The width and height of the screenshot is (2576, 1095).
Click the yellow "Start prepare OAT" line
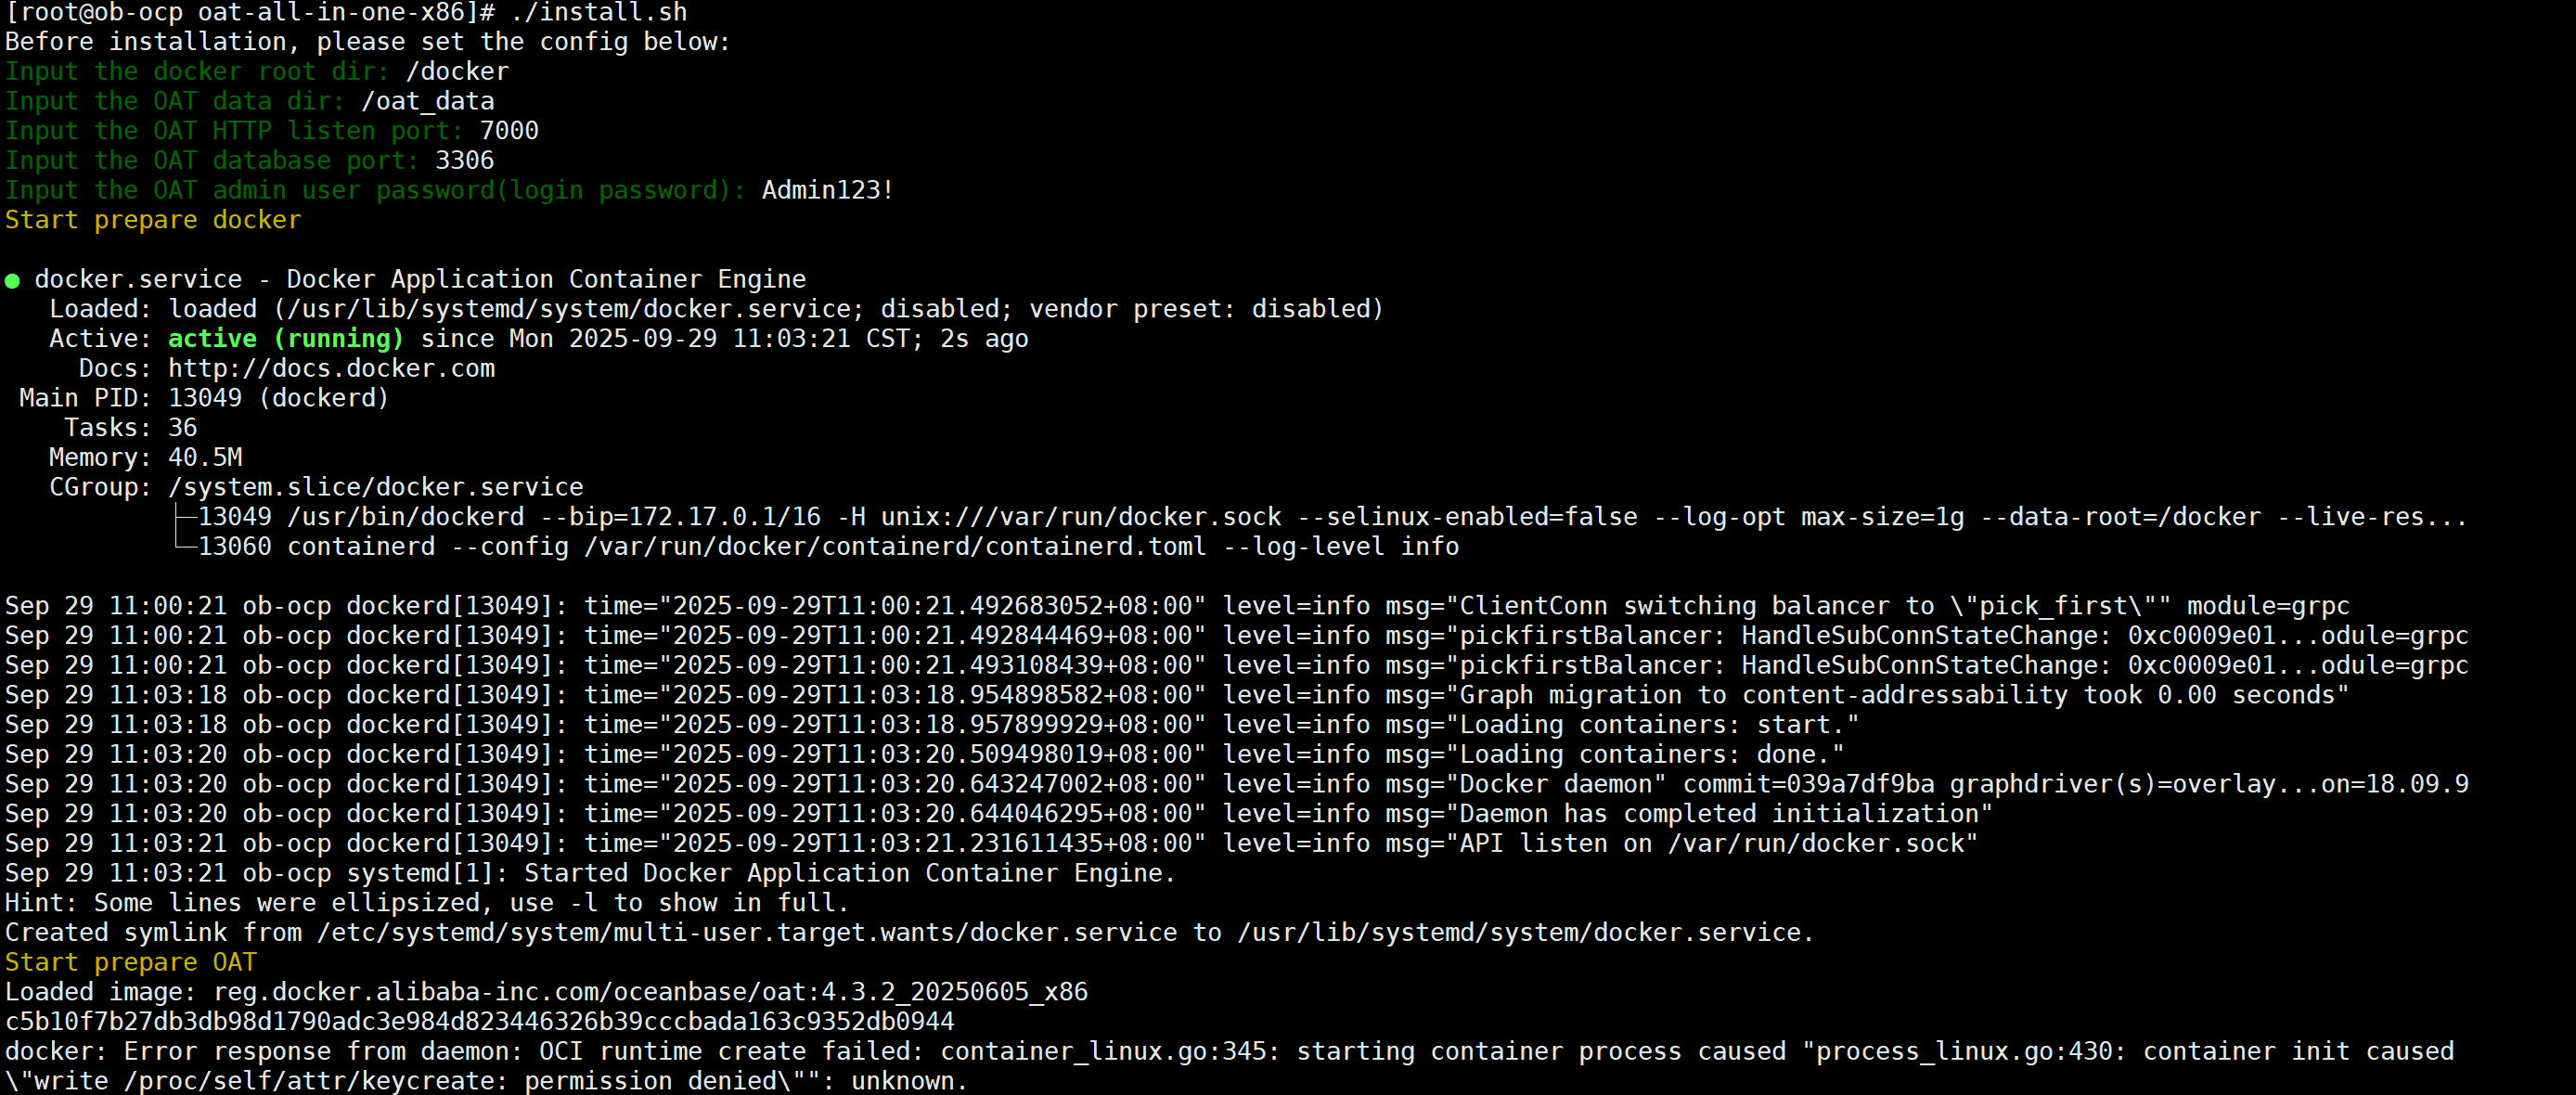click(131, 962)
